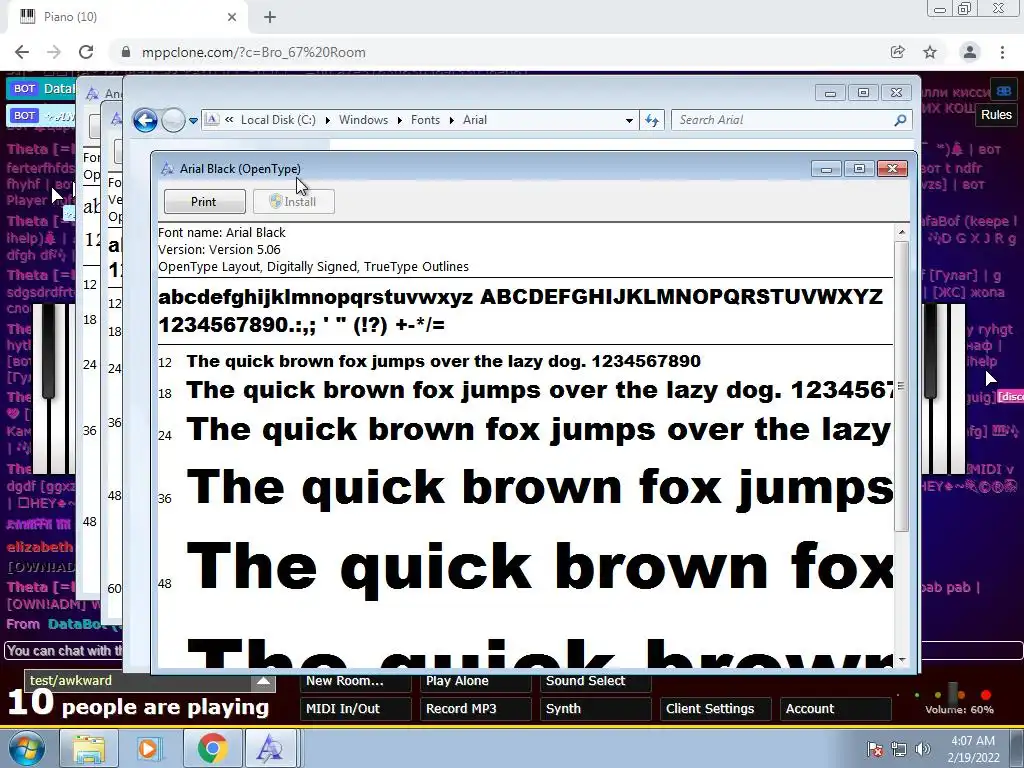
Task: Click the speaker volume tray icon
Action: point(923,749)
